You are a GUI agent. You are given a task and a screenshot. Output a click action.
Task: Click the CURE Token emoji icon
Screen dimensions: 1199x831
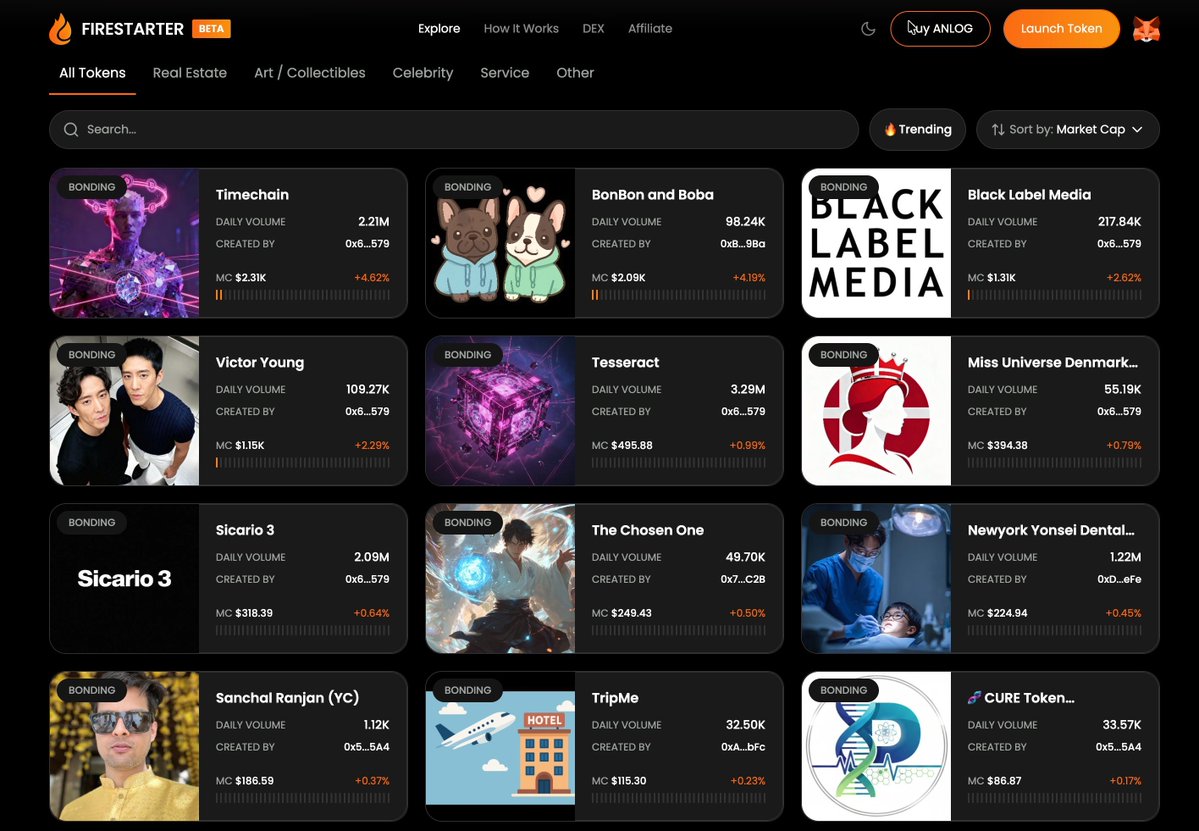click(974, 697)
